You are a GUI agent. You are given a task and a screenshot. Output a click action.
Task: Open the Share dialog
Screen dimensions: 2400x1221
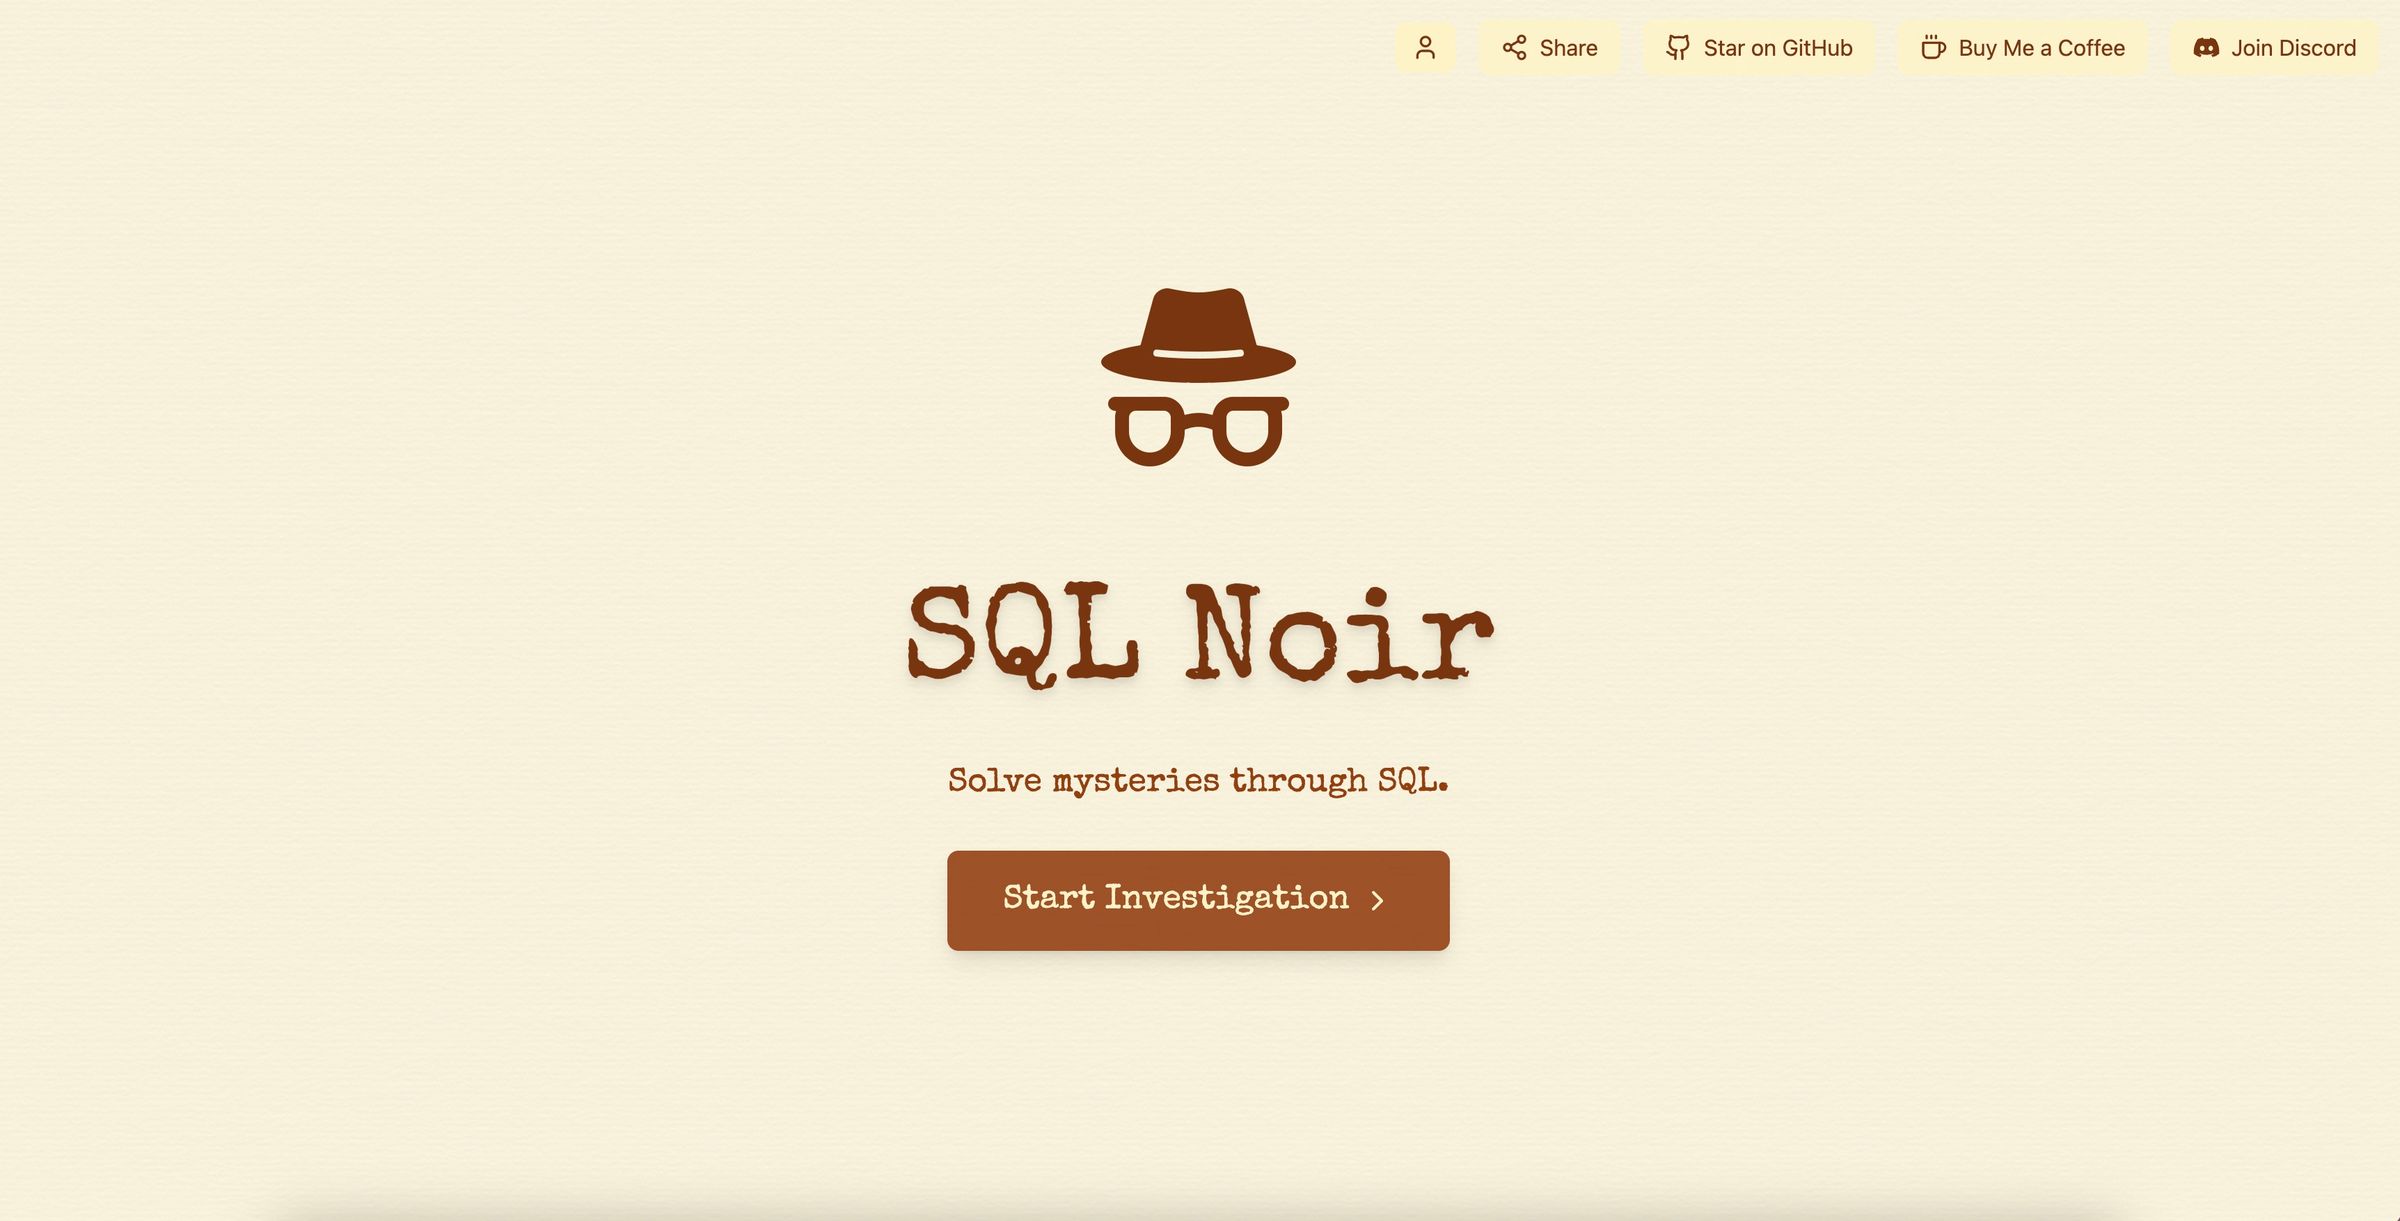coord(1548,47)
